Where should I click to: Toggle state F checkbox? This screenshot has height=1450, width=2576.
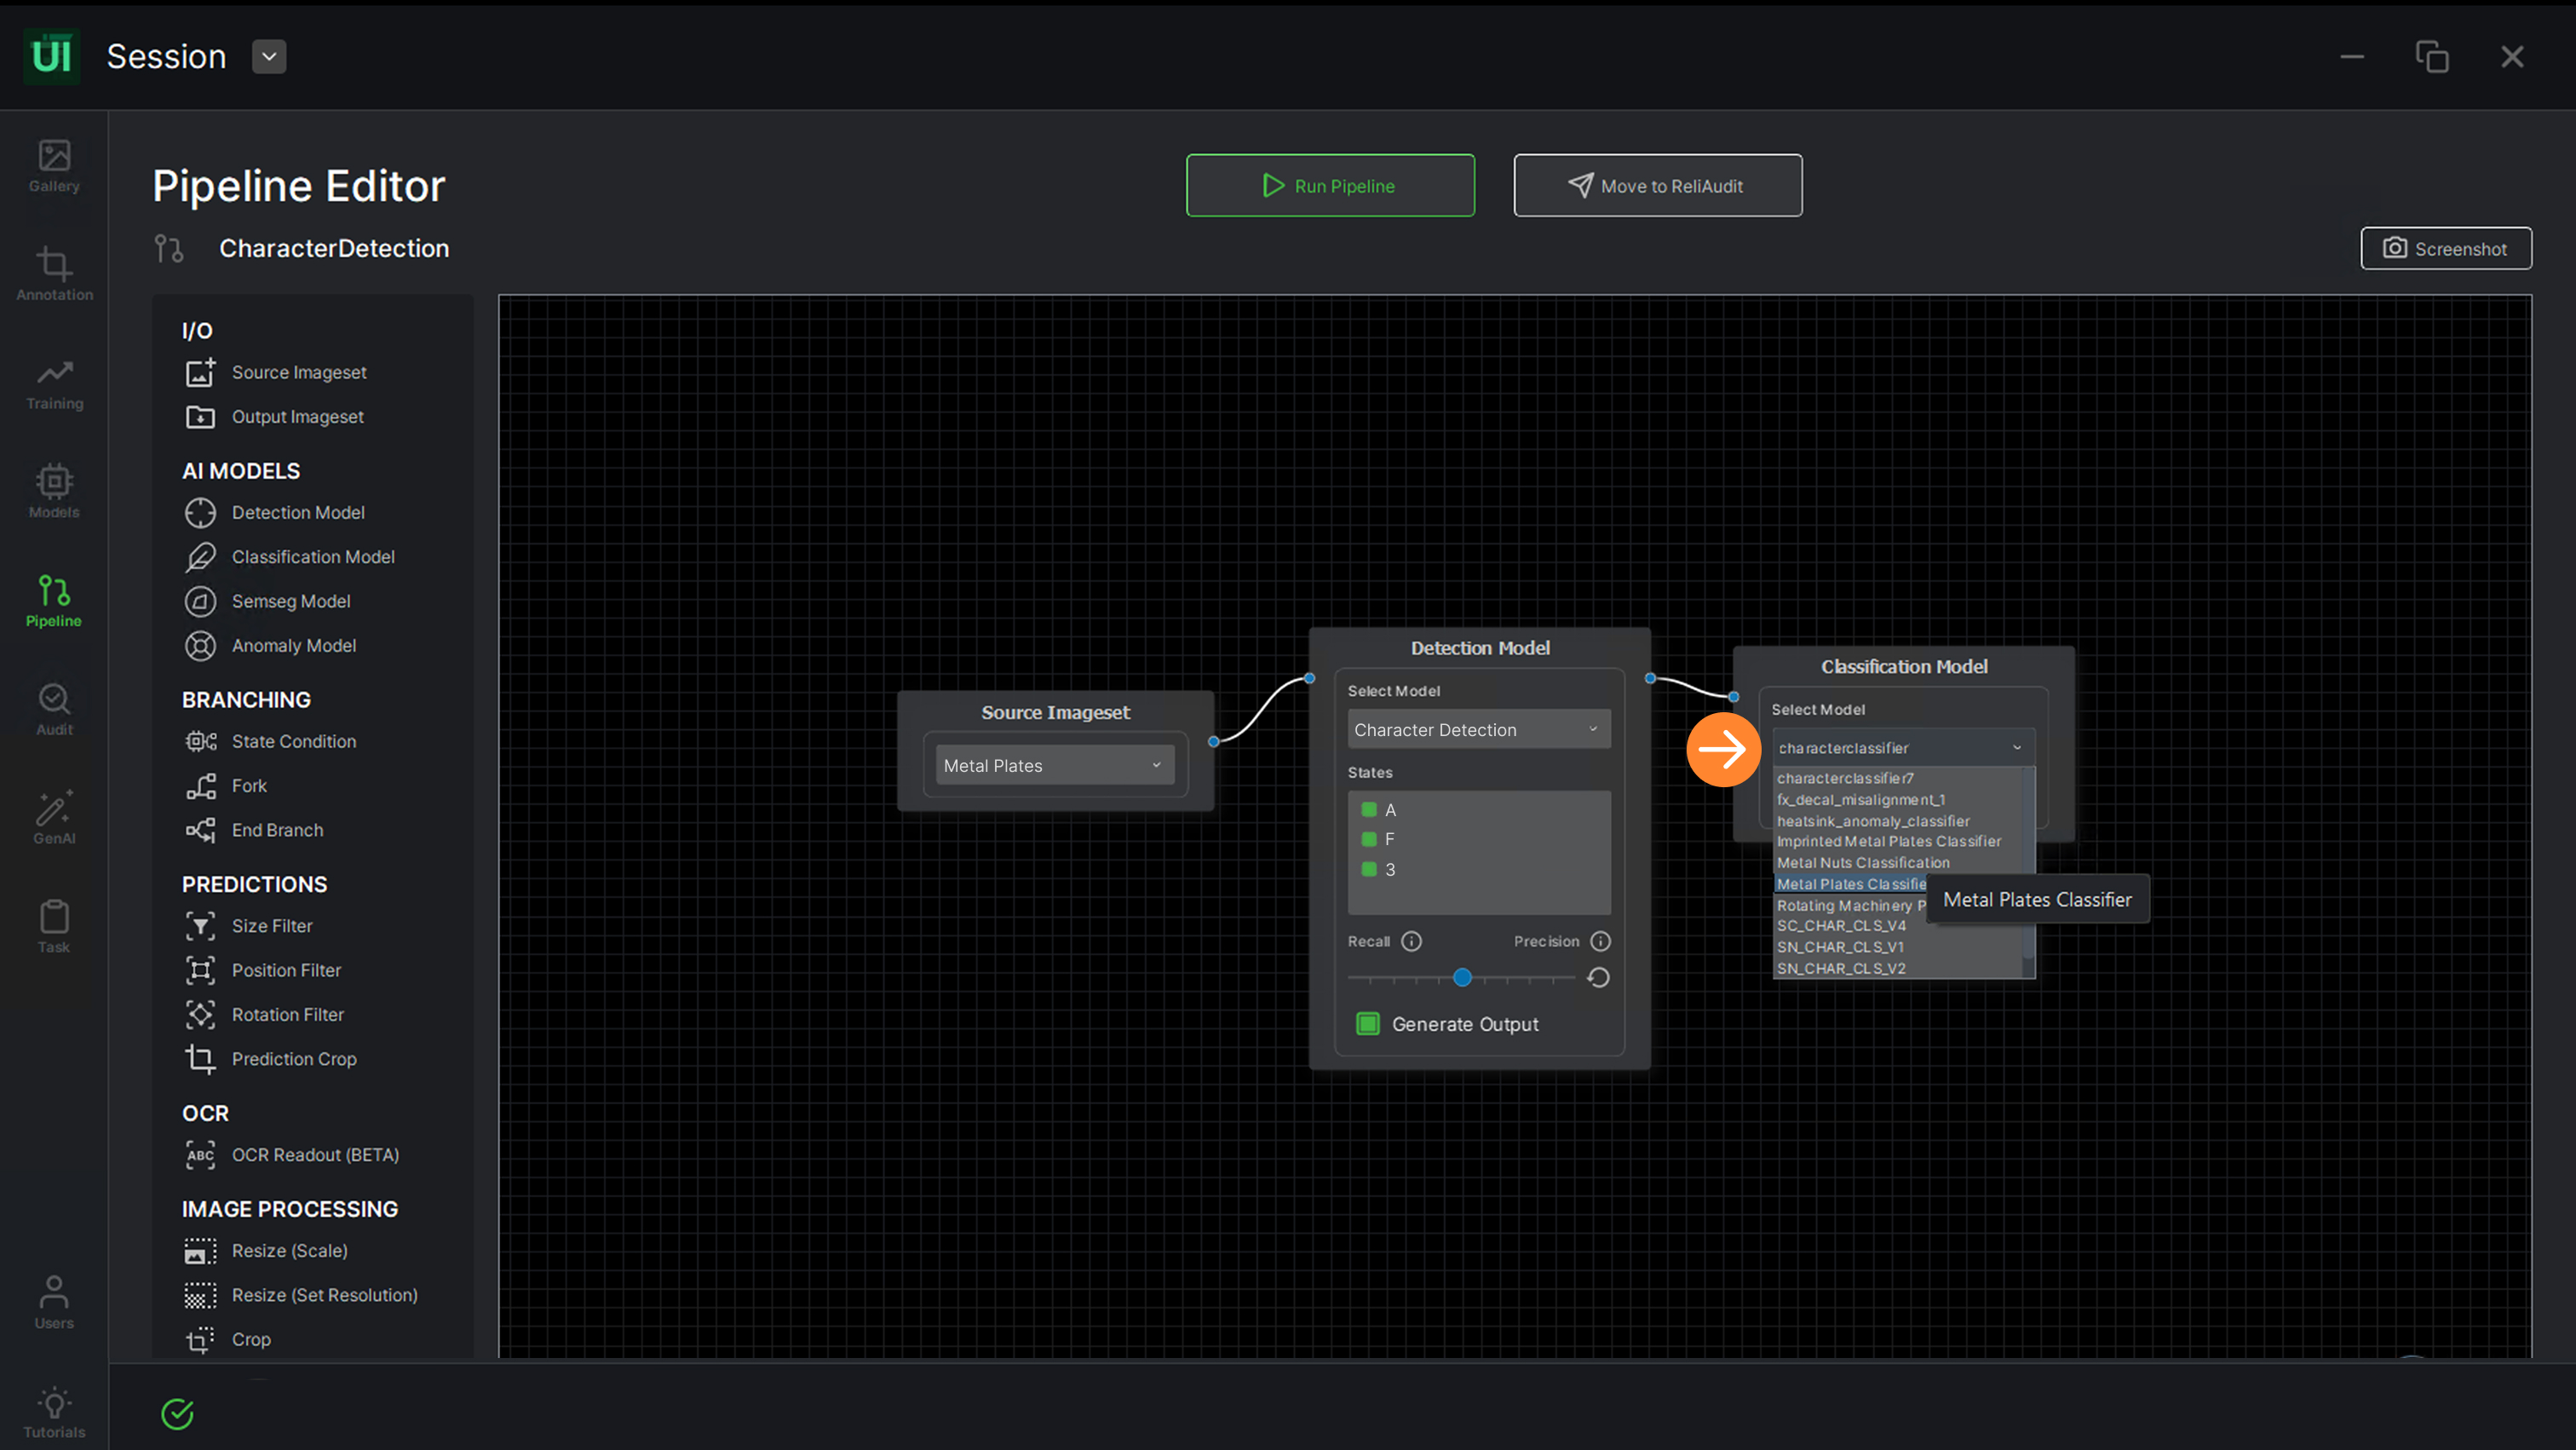tap(1369, 839)
